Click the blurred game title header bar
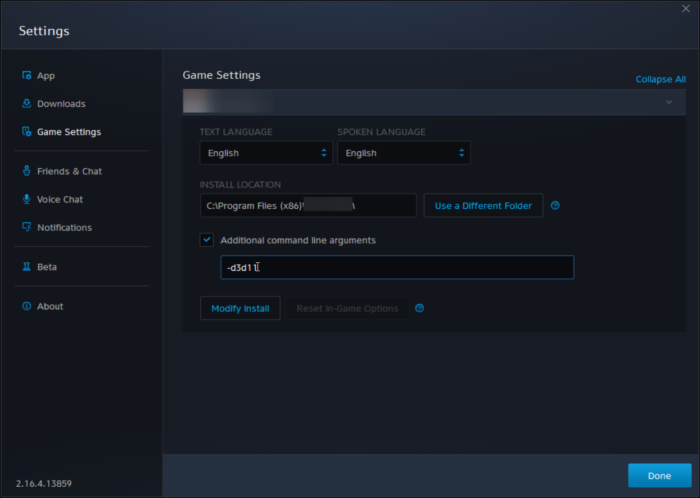Screen dimensions: 700x498 (x=434, y=102)
